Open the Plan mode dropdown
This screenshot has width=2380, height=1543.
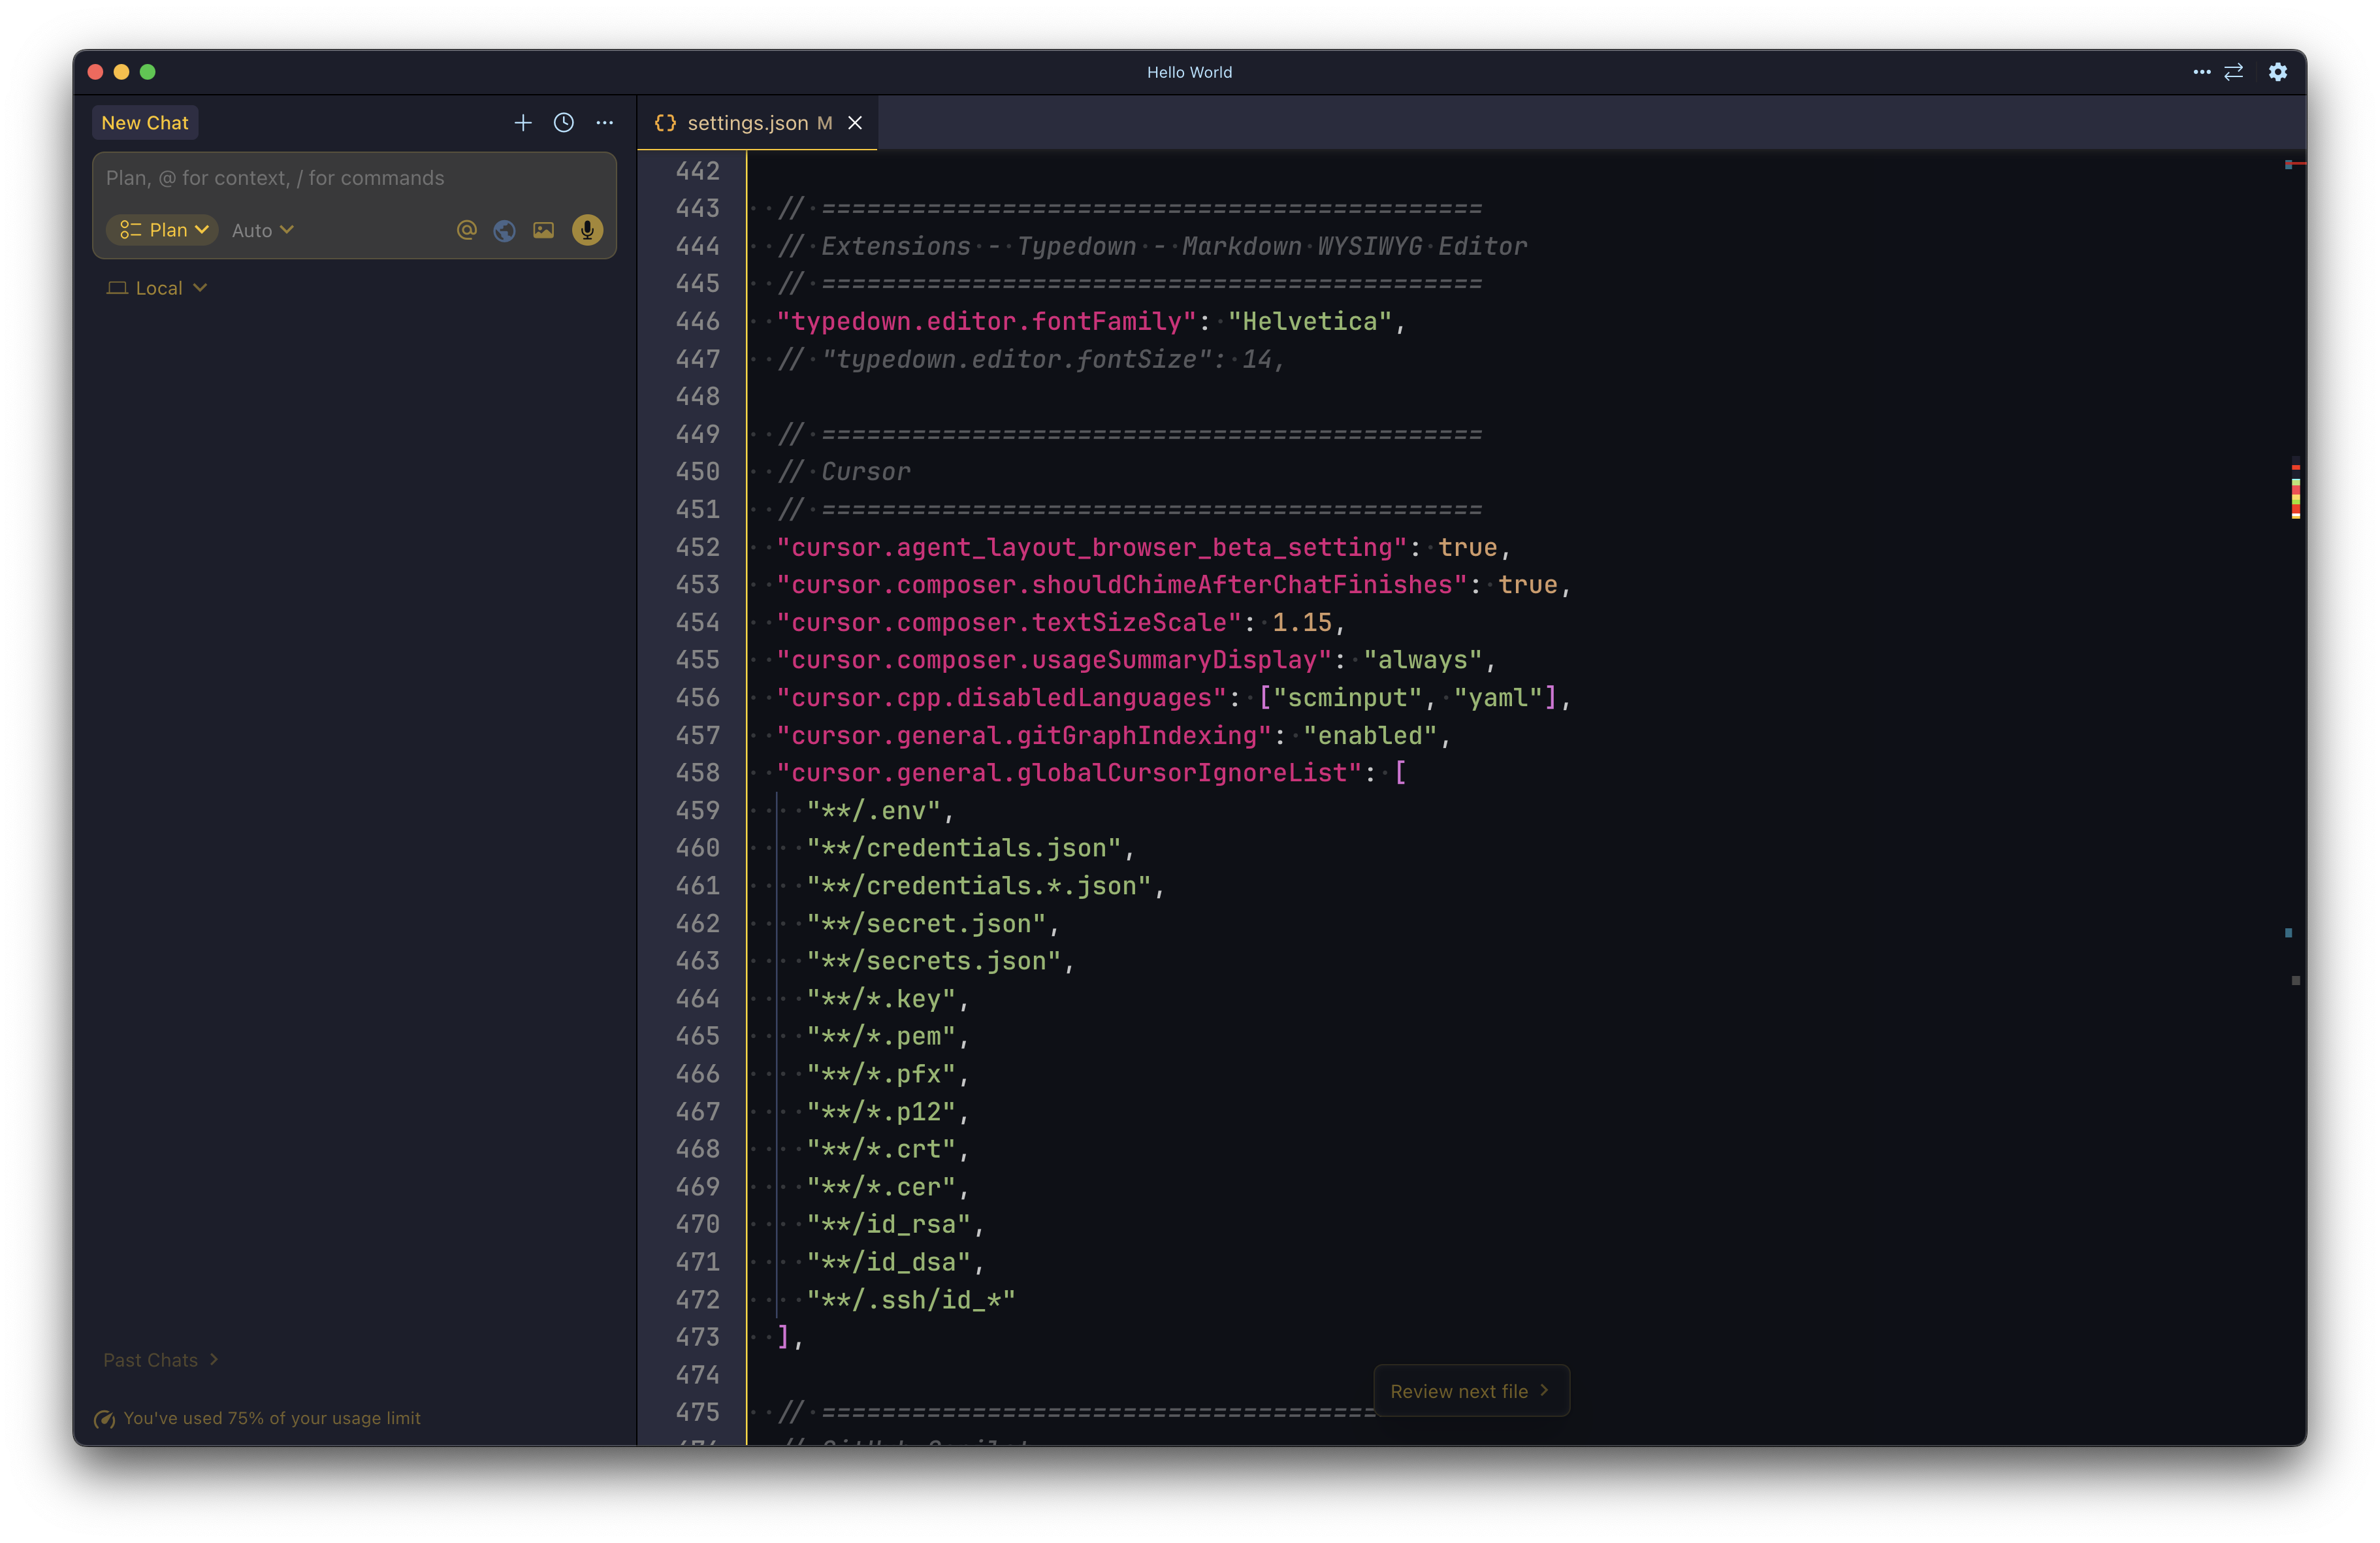tap(163, 230)
